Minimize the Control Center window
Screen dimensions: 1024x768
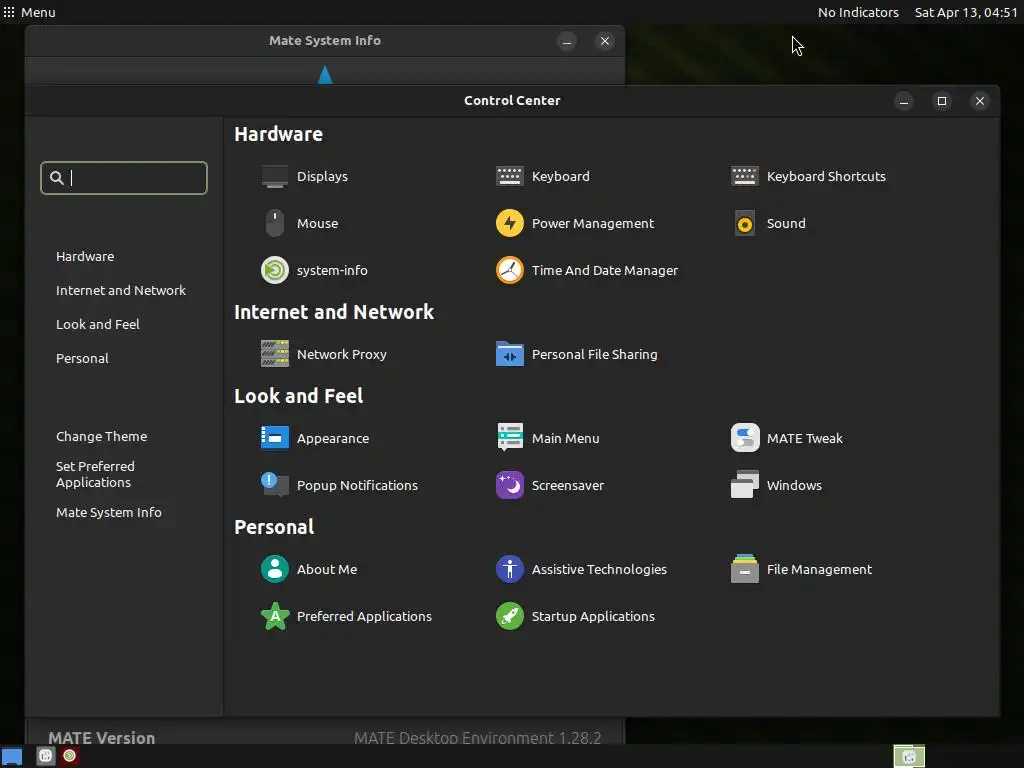click(904, 101)
